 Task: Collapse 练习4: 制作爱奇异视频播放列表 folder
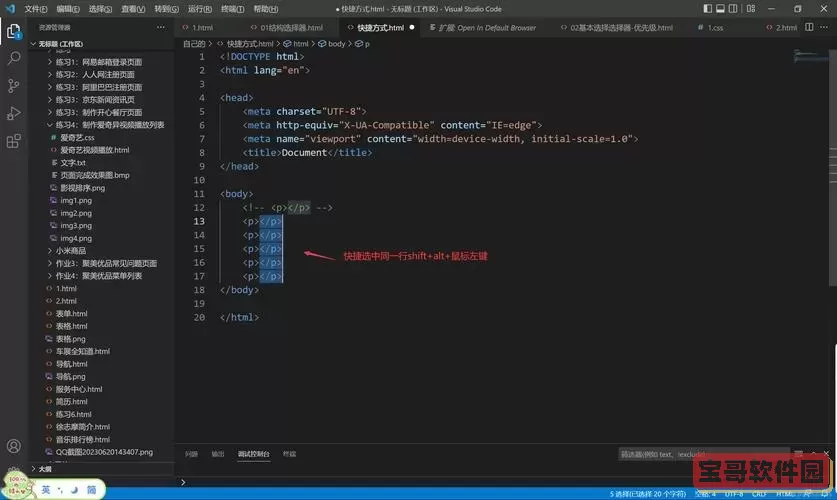(x=110, y=125)
